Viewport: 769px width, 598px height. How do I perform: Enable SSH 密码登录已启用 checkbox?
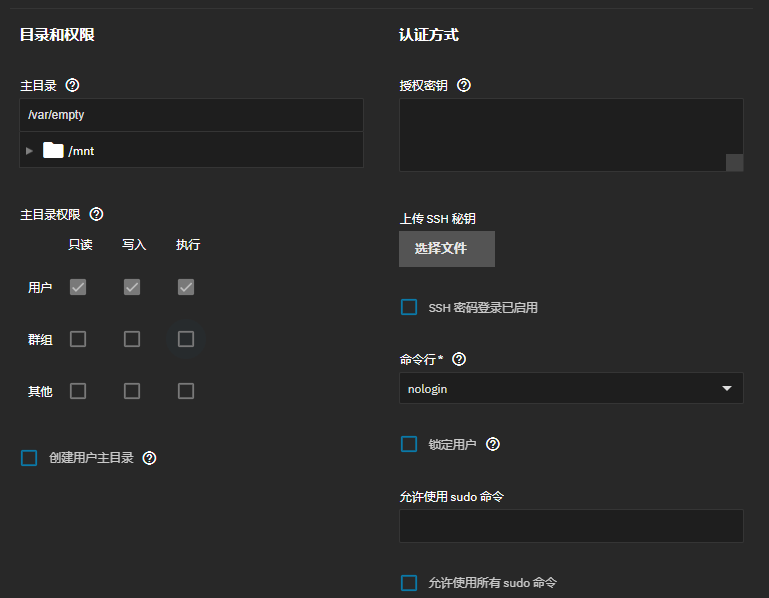[x=409, y=307]
